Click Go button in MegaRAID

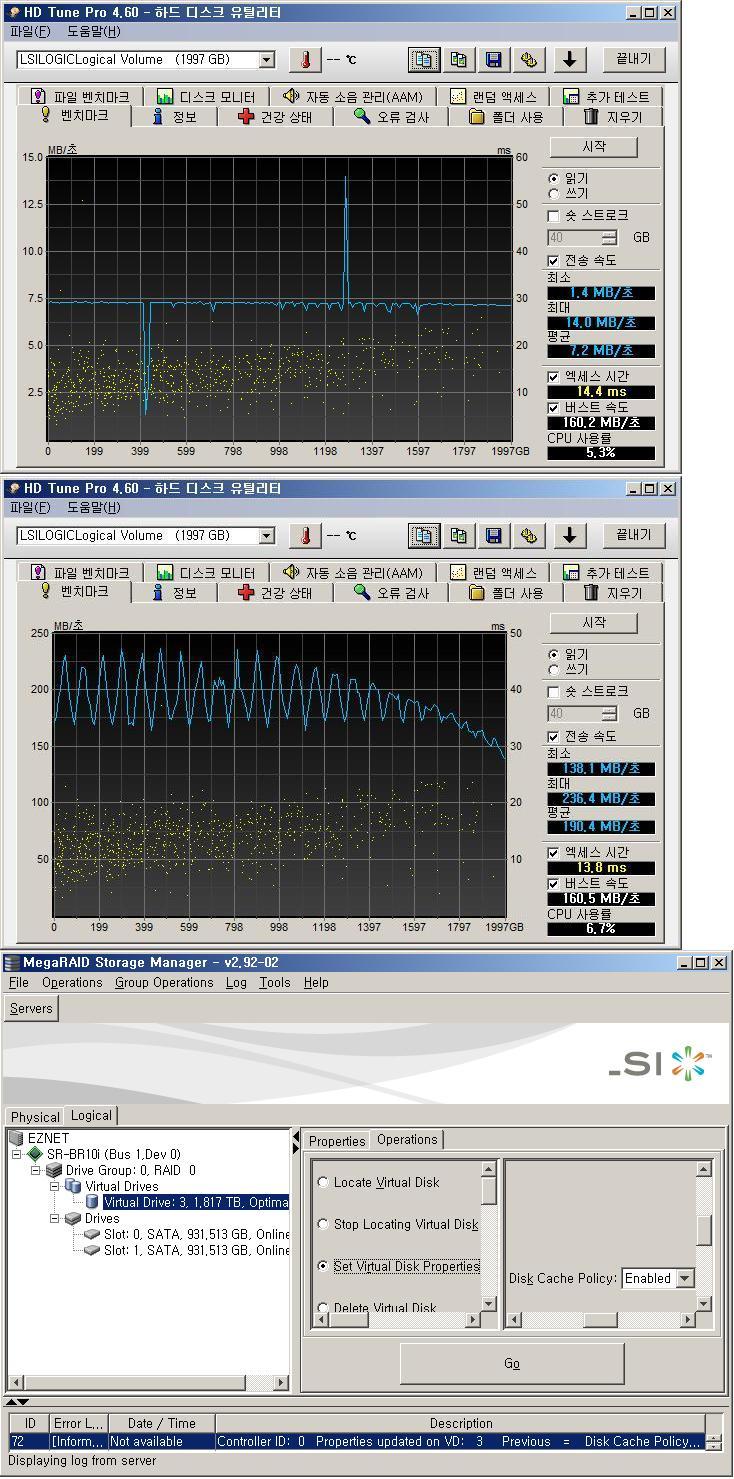512,1364
